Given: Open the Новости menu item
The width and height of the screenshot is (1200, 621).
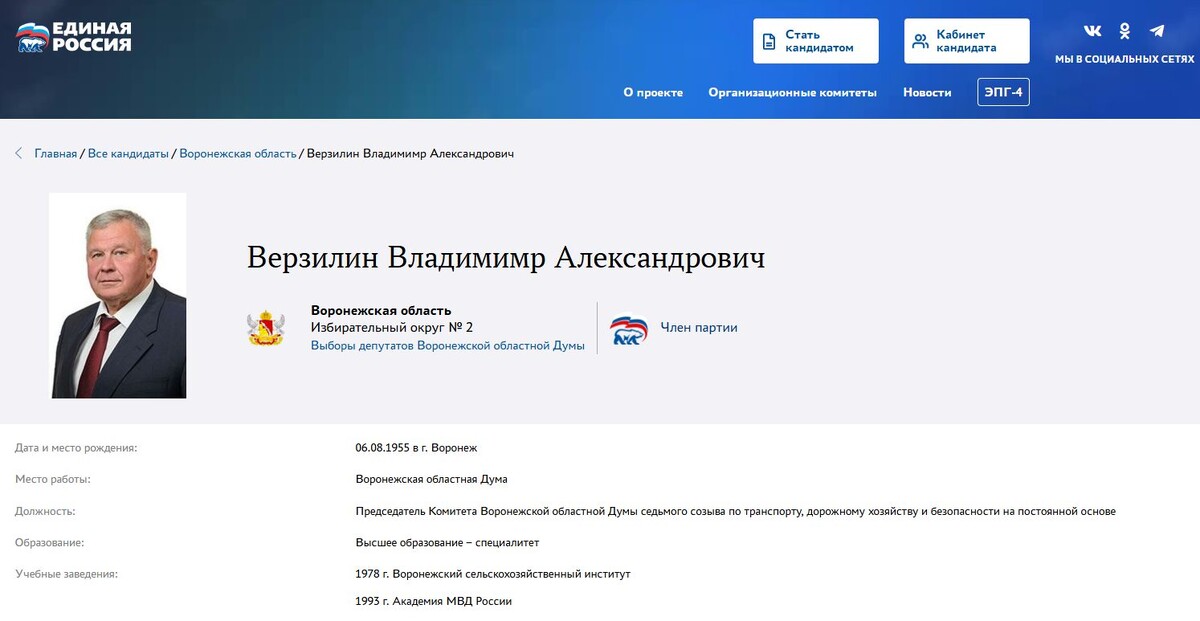Looking at the screenshot, I should pos(927,92).
